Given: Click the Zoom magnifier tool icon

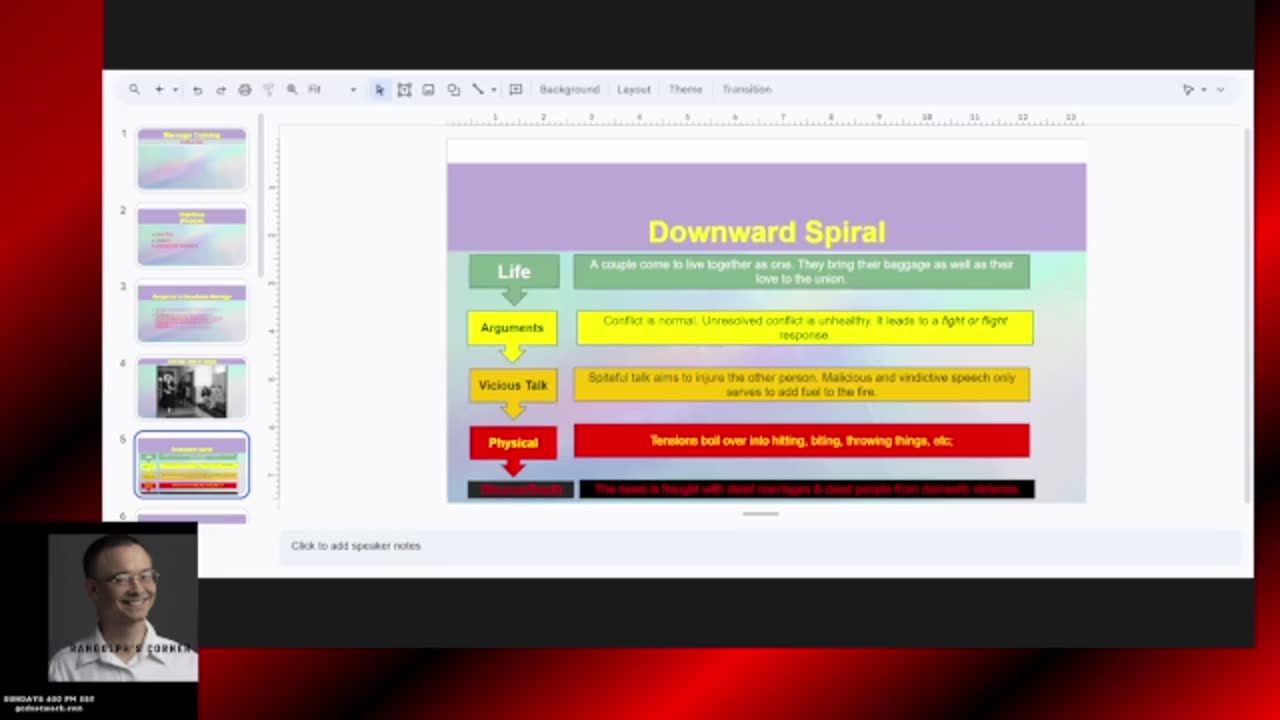Looking at the screenshot, I should tap(292, 89).
